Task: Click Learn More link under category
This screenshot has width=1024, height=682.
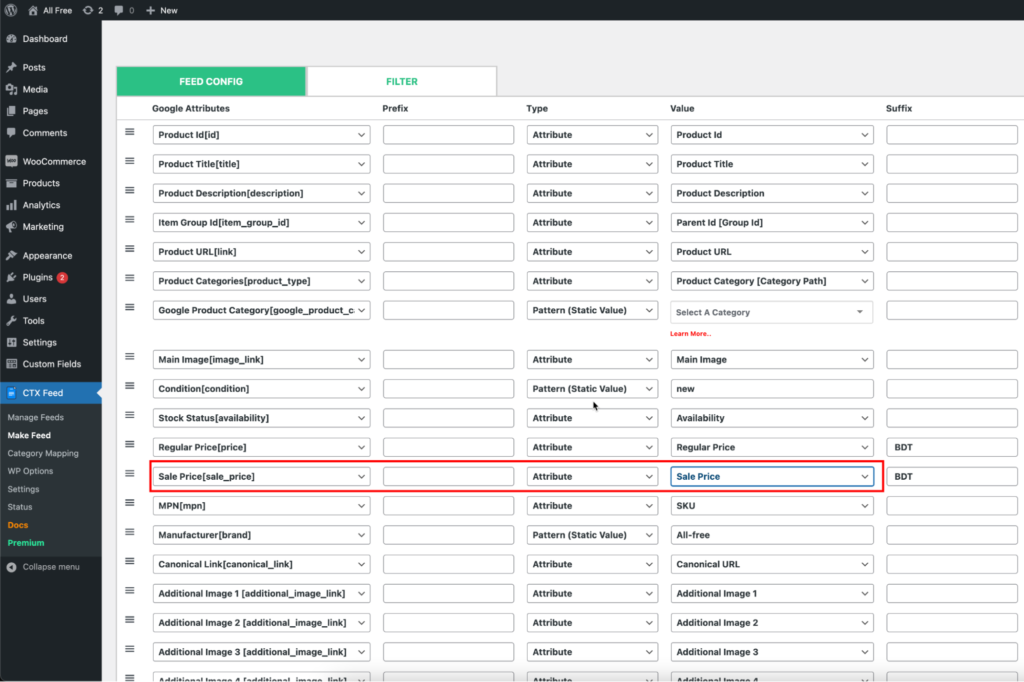Action: [690, 334]
